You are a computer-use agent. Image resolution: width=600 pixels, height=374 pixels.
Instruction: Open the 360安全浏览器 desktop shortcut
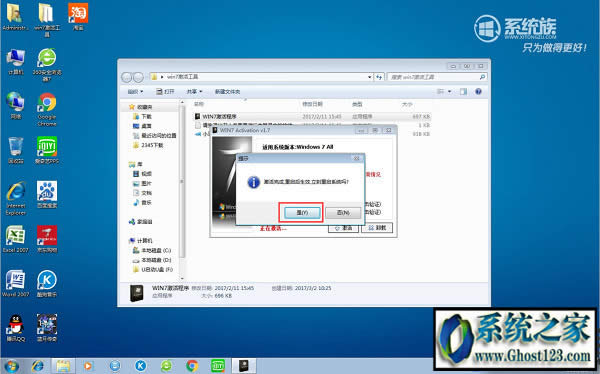pyautogui.click(x=47, y=64)
